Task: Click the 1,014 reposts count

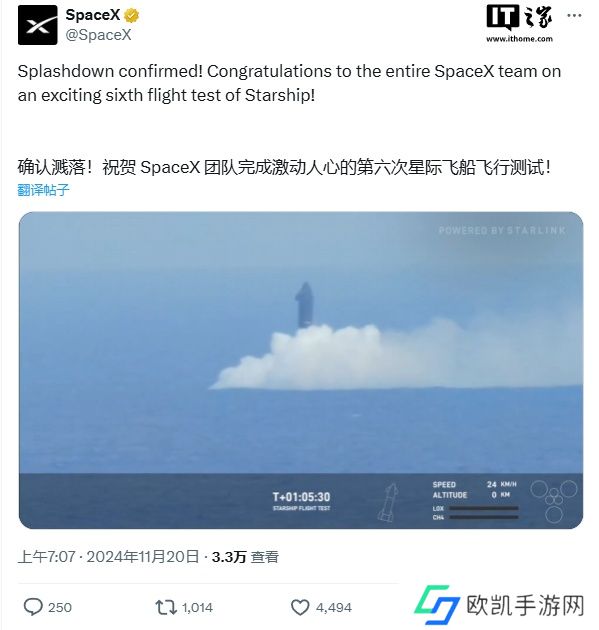Action: (x=197, y=607)
